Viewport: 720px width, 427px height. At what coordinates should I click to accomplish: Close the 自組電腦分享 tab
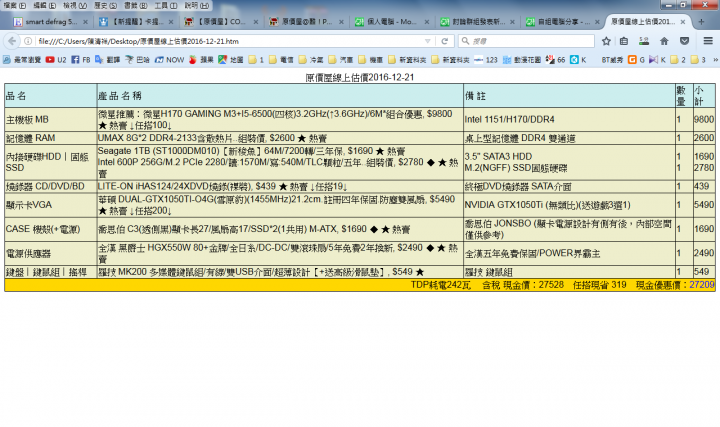tap(597, 22)
